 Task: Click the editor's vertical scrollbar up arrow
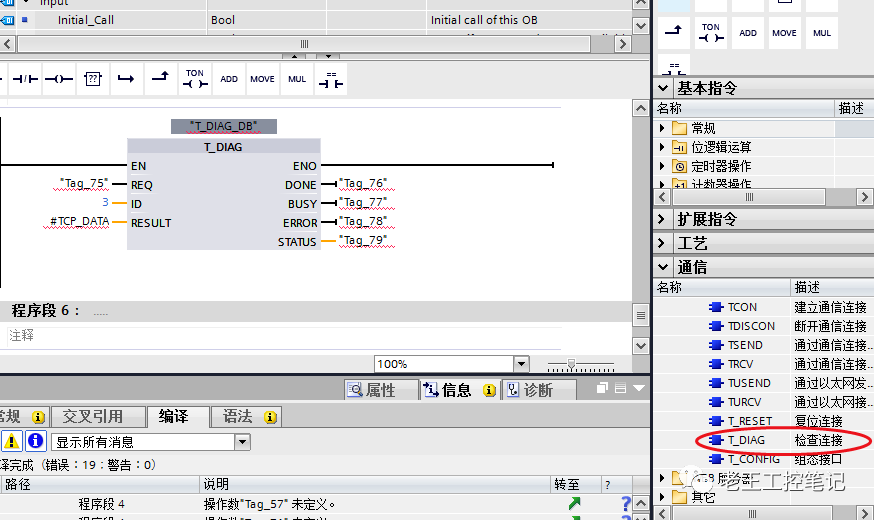(x=641, y=108)
